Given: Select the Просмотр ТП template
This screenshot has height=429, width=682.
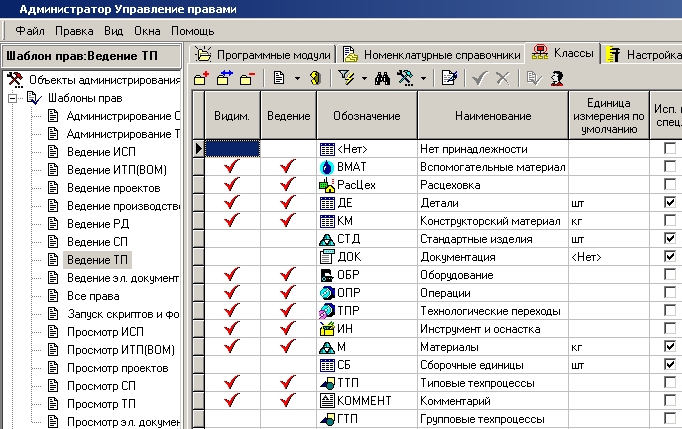Looking at the screenshot, I should tap(101, 404).
